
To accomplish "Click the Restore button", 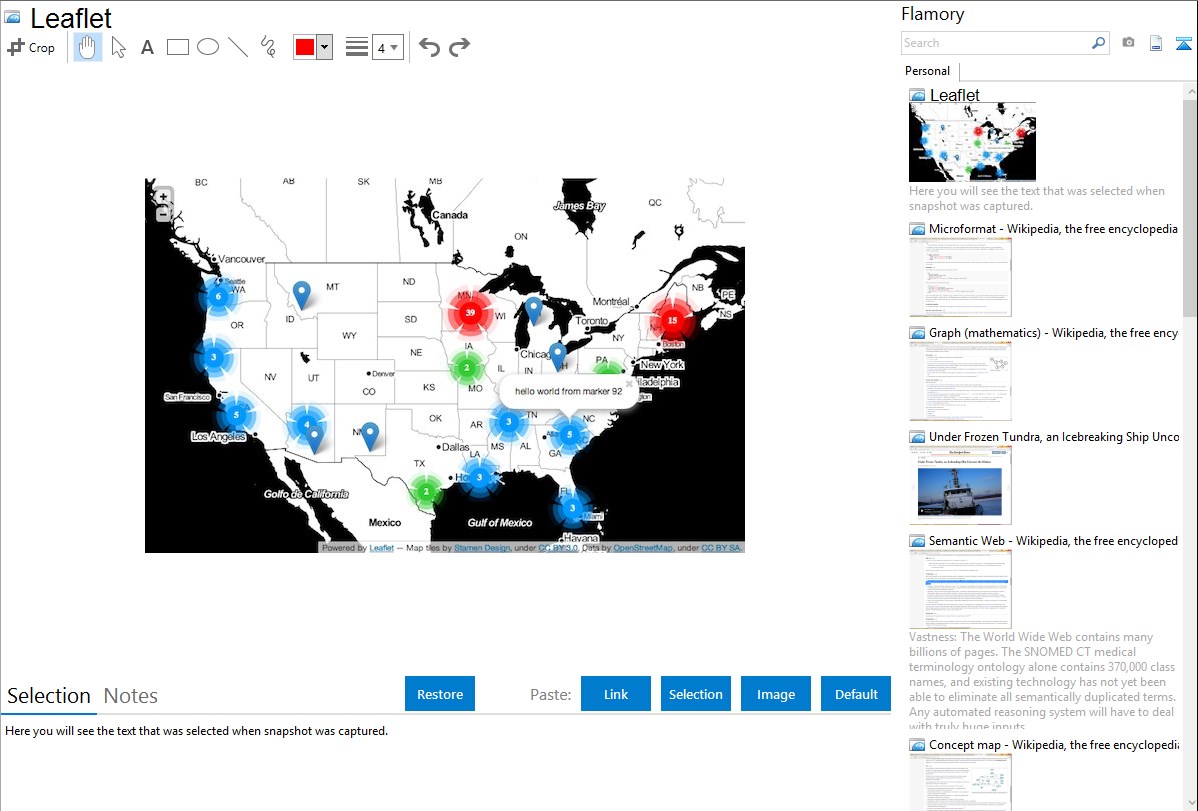I will point(440,694).
